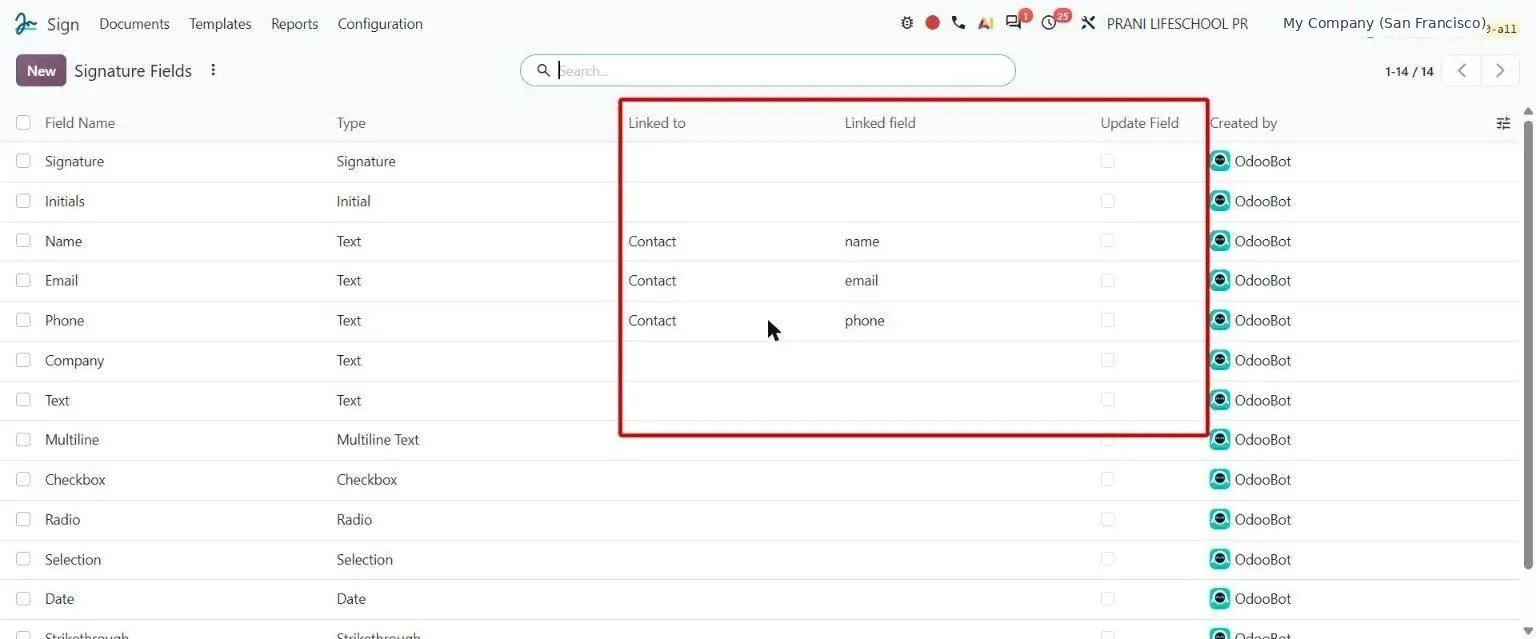Select the Signature row checkbox
This screenshot has height=639, width=1536.
(23, 161)
